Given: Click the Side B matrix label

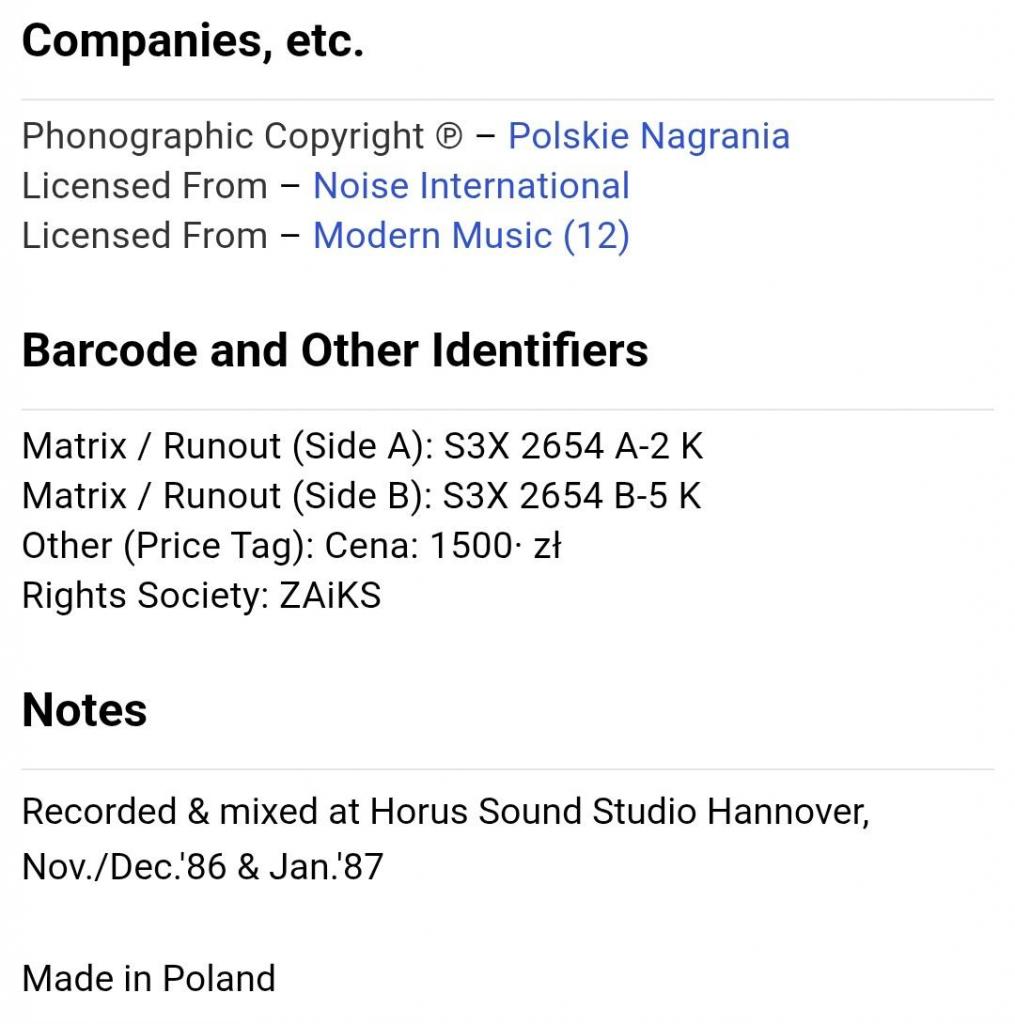Looking at the screenshot, I should point(227,496).
